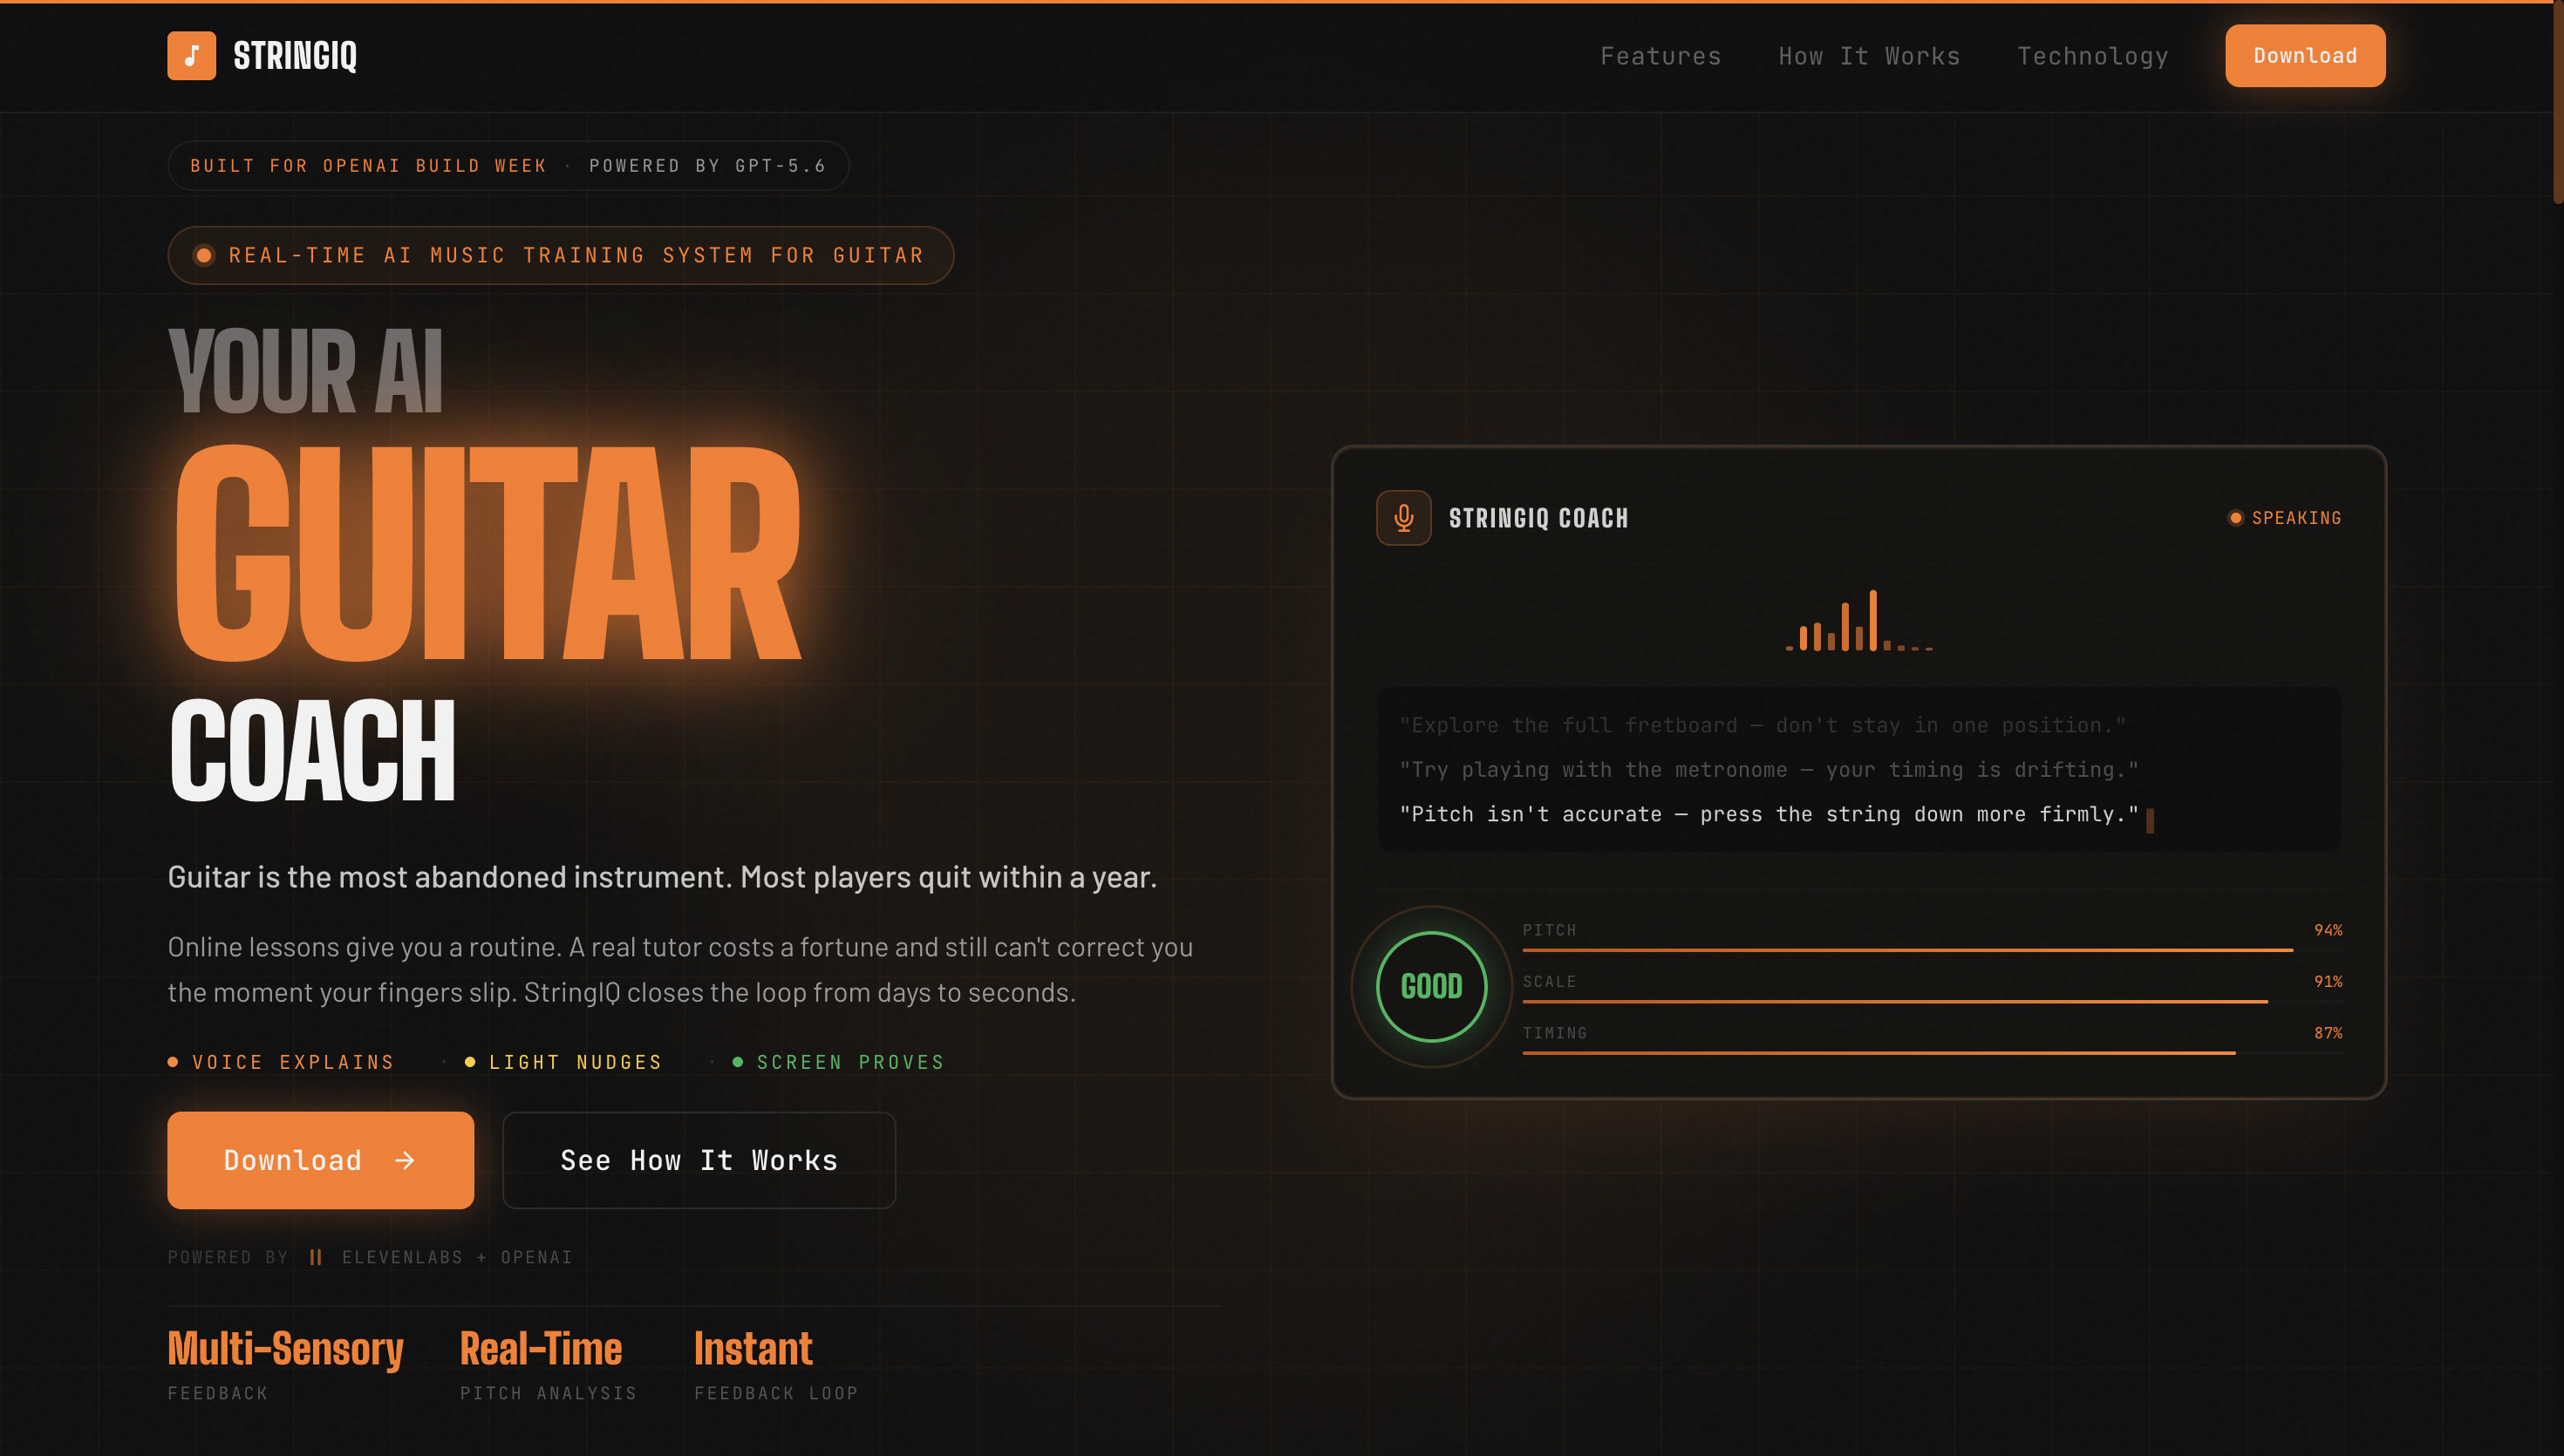The image size is (2564, 1456).
Task: Click the "YOUR AI" headline text
Action: point(306,371)
